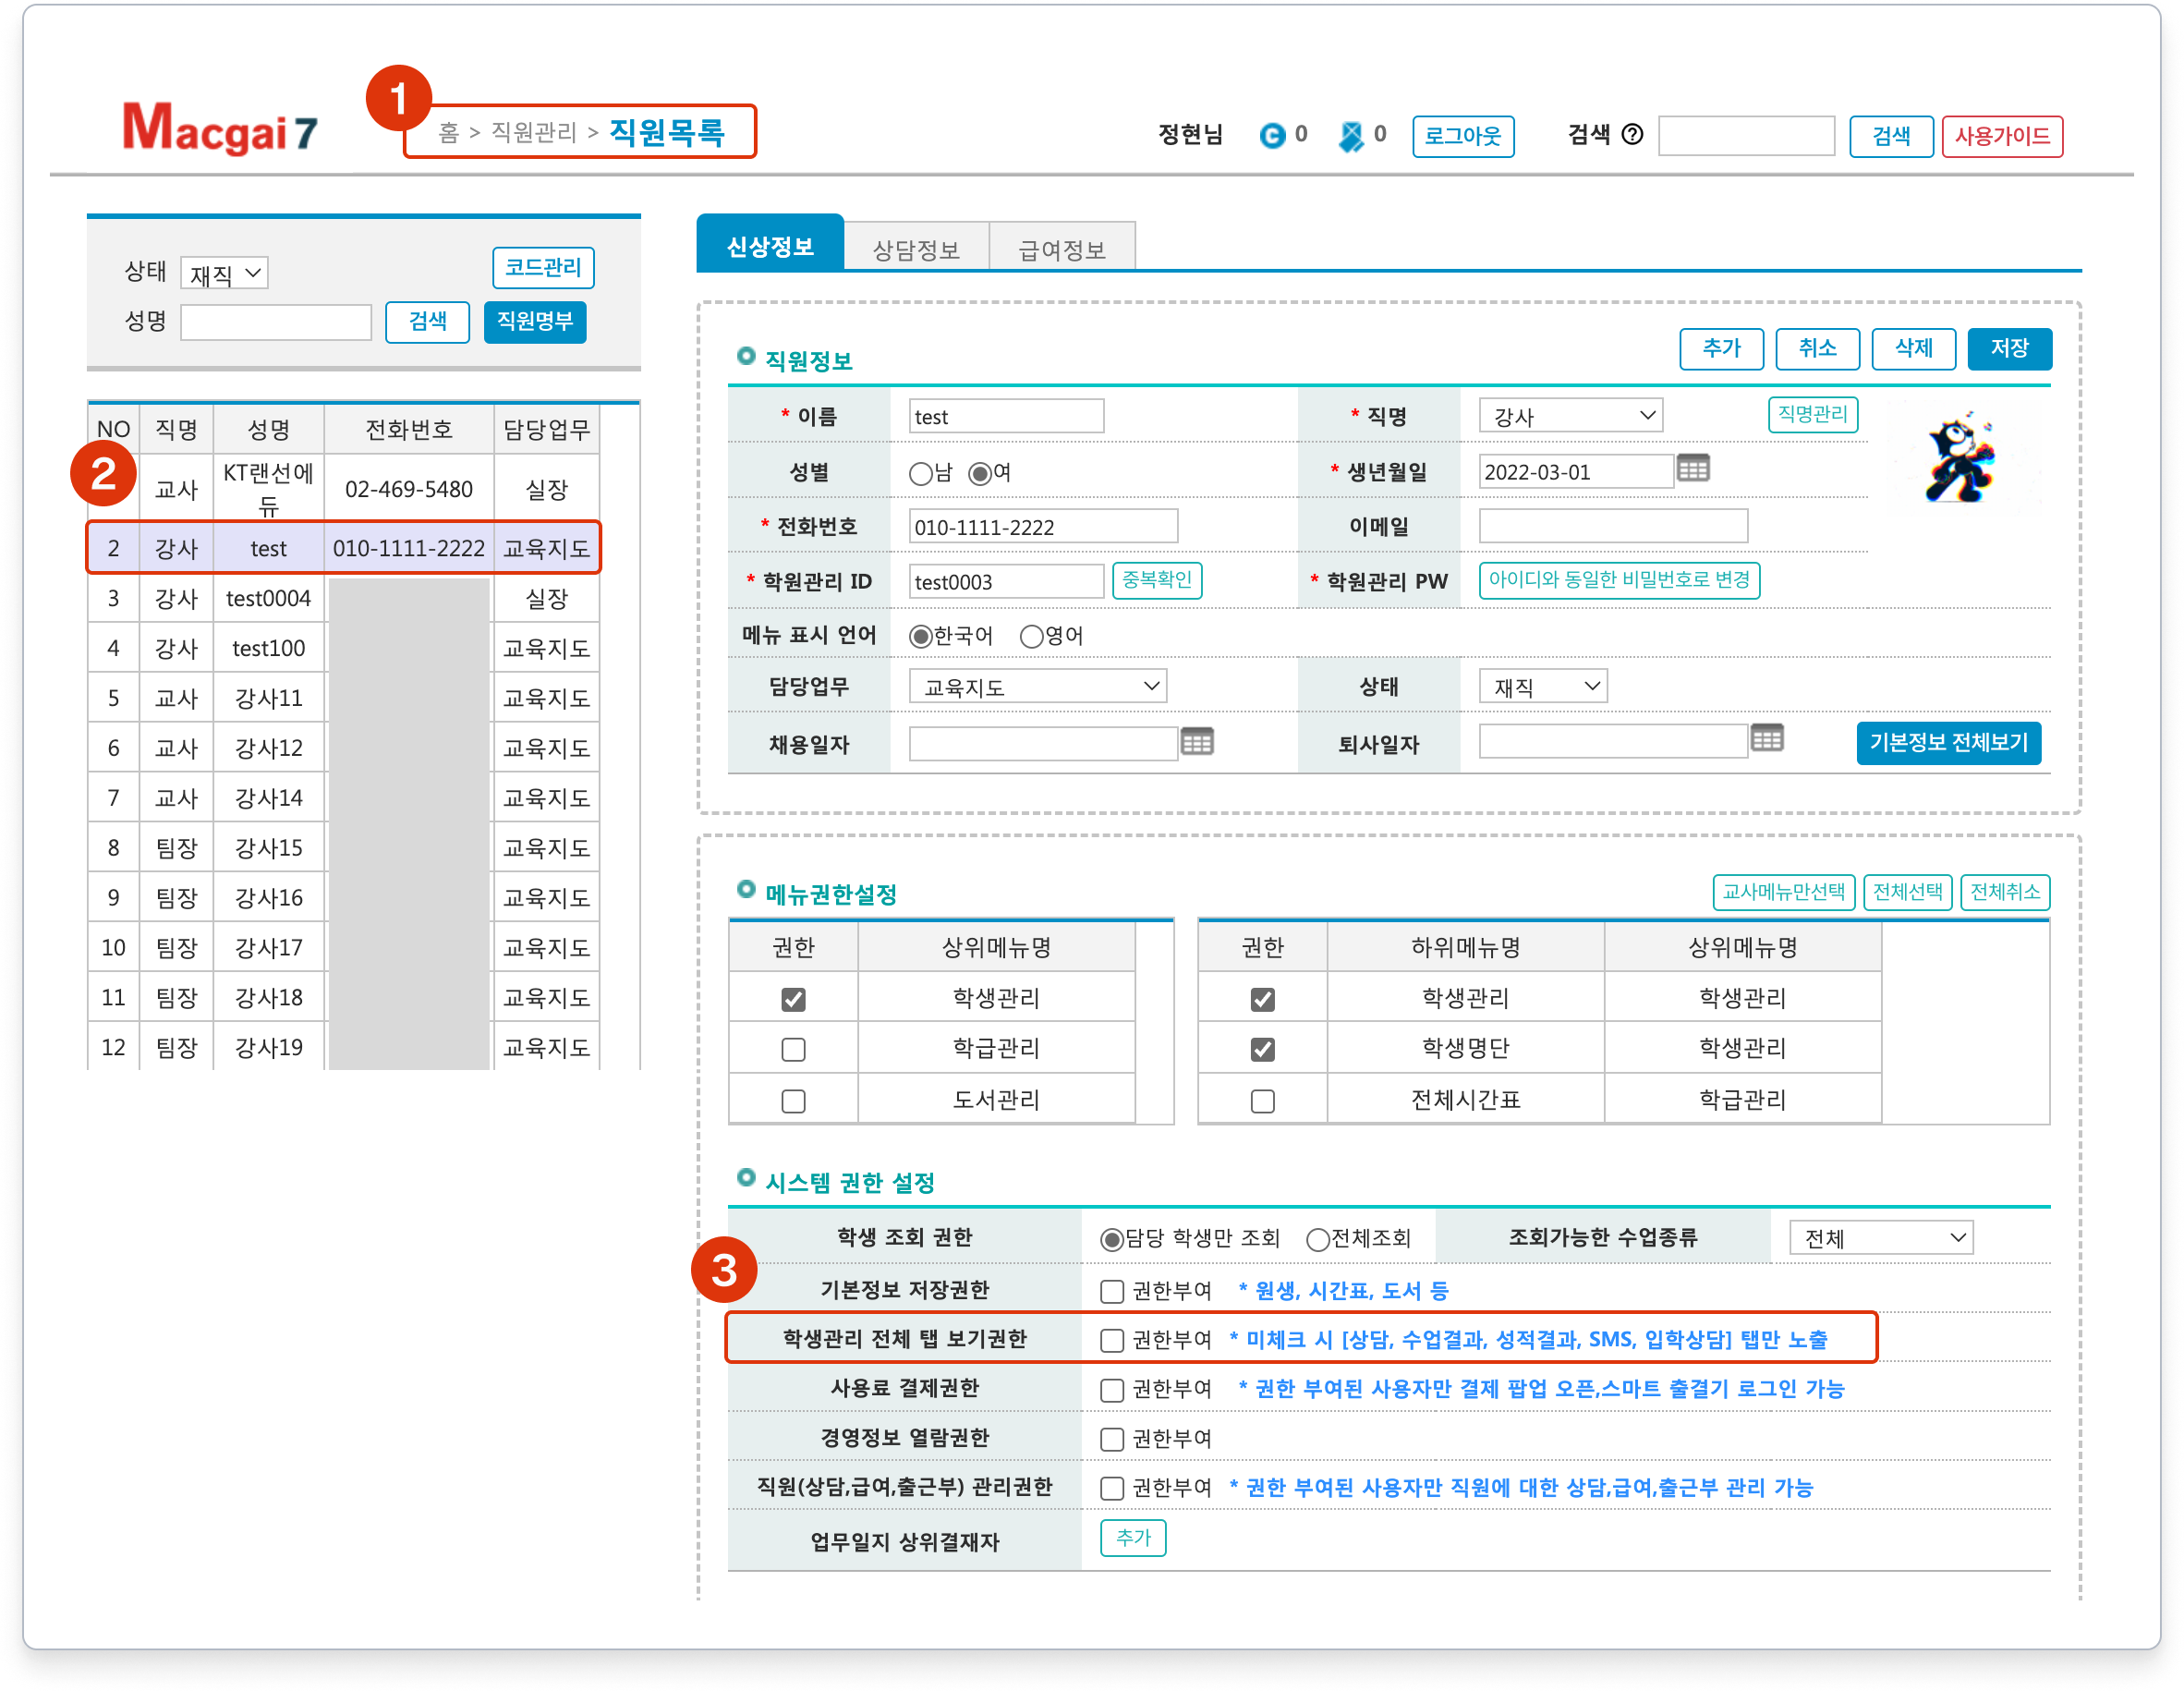Click the blue circular notification icon
This screenshot has height=1691, width=2184.
[x=1271, y=135]
